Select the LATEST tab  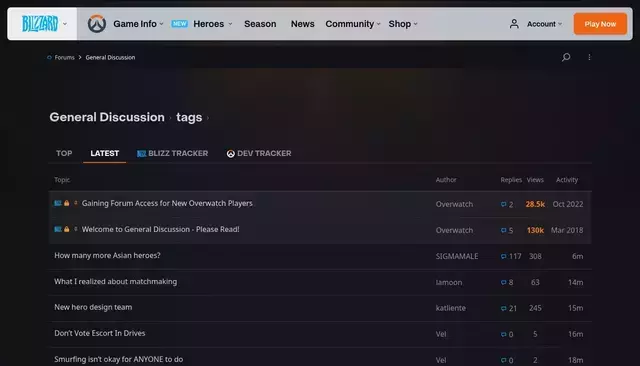click(104, 153)
